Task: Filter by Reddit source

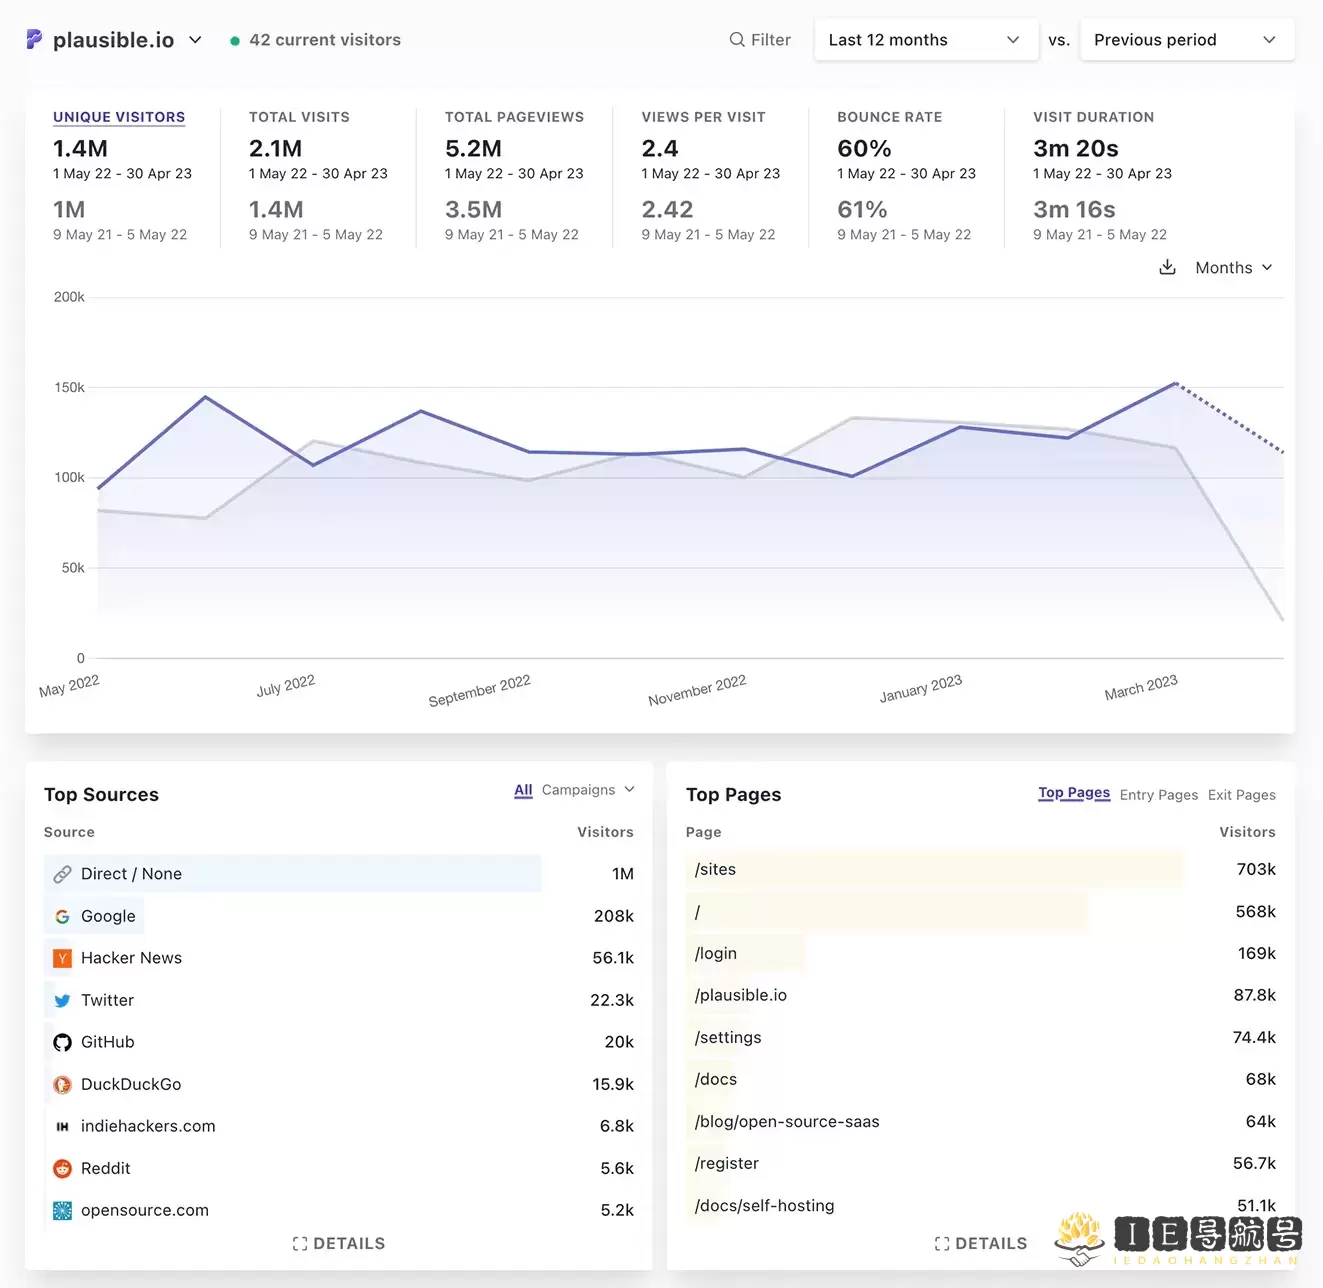Action: [105, 1168]
